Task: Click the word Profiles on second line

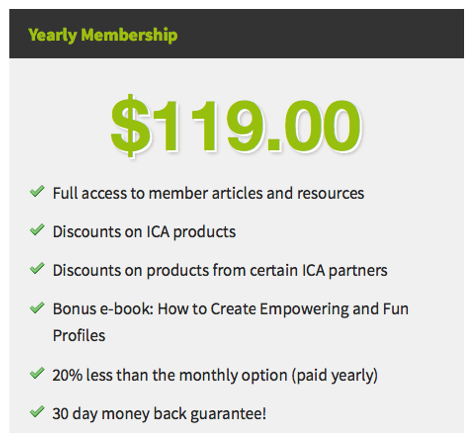Action: coord(79,336)
